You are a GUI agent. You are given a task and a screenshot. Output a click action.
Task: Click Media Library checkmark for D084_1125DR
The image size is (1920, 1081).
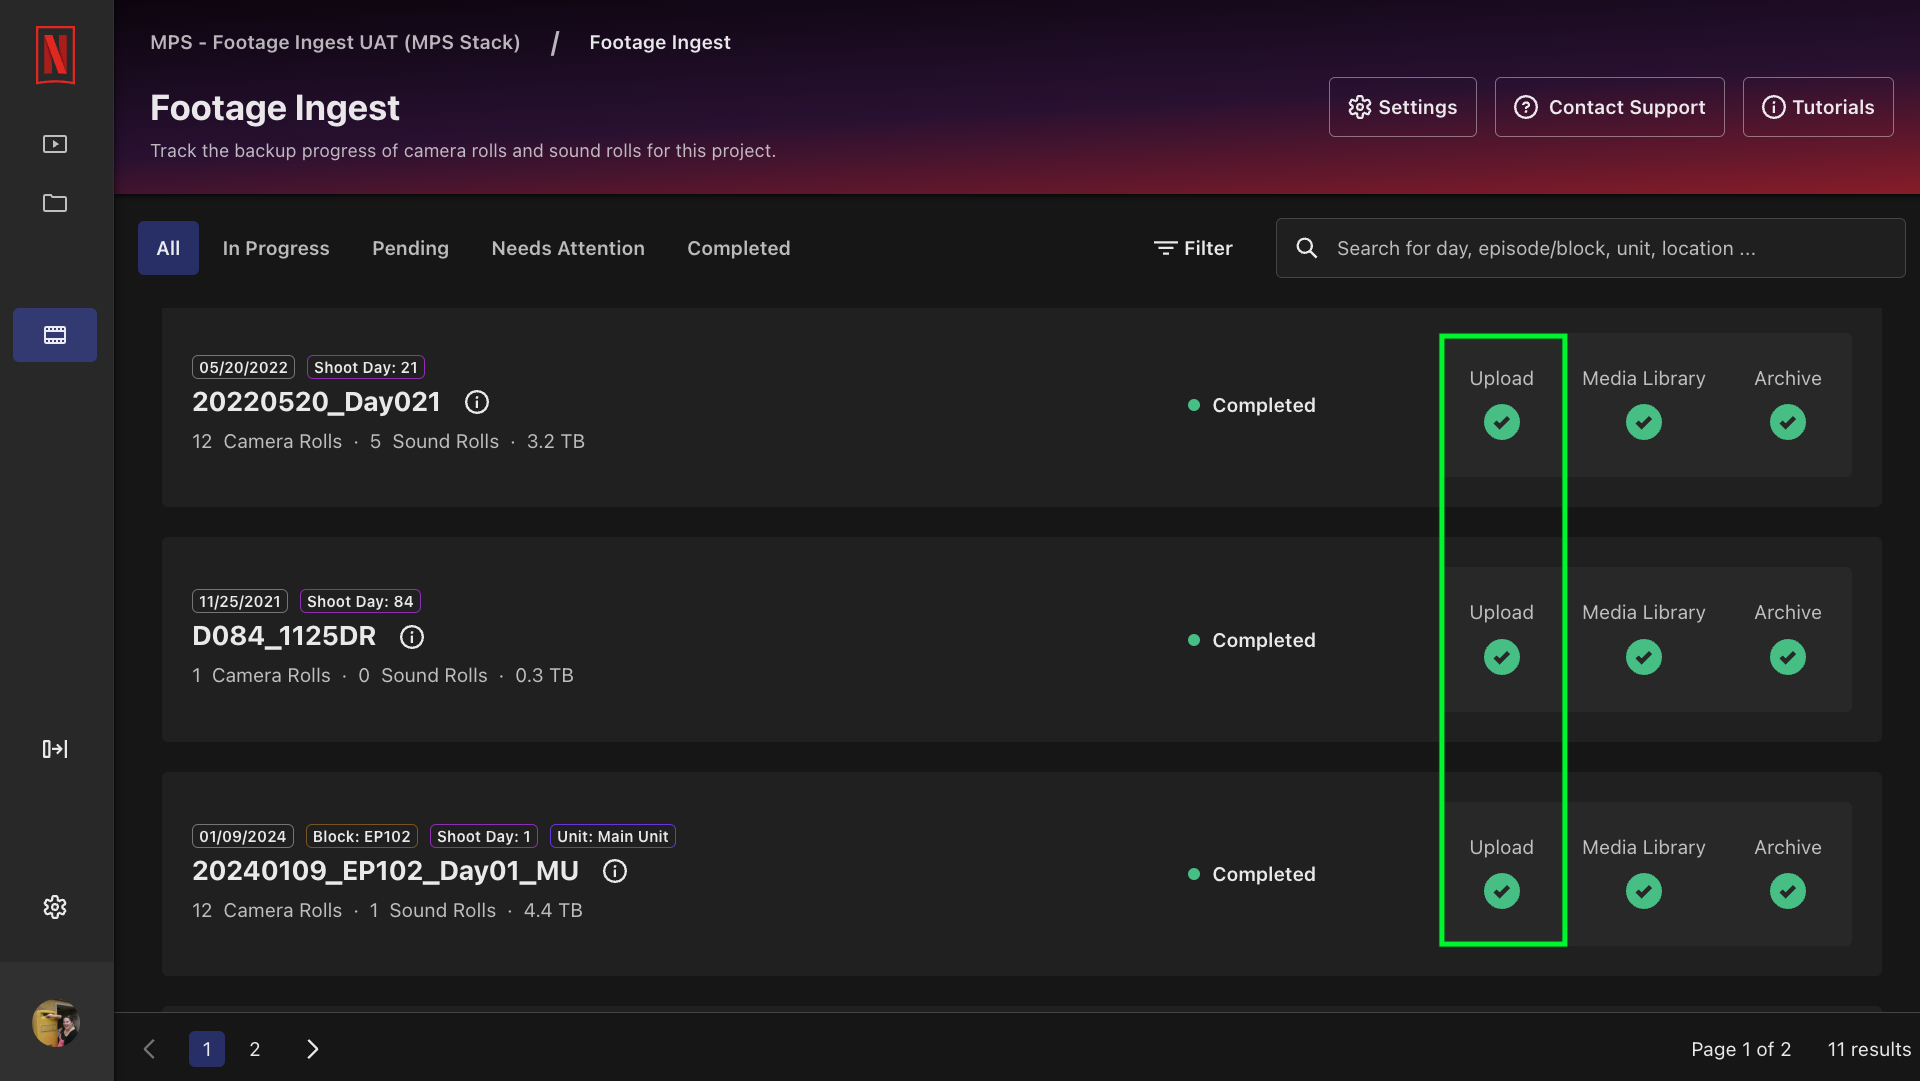point(1644,657)
